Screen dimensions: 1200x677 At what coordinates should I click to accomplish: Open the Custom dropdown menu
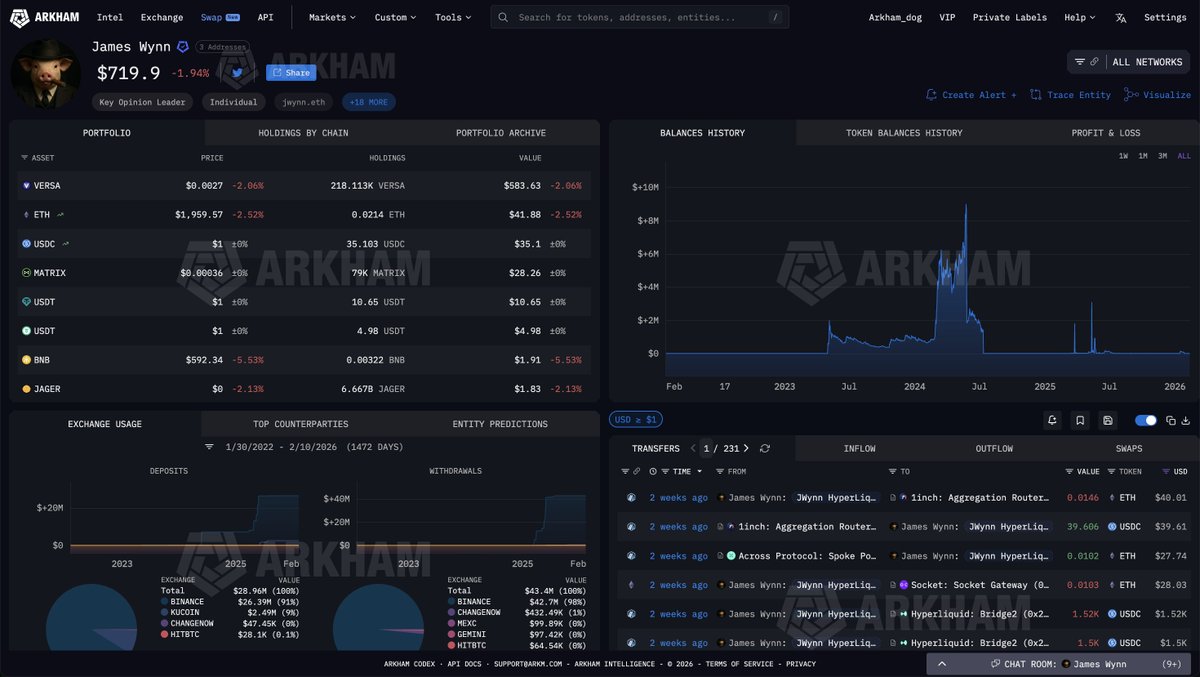pos(395,17)
